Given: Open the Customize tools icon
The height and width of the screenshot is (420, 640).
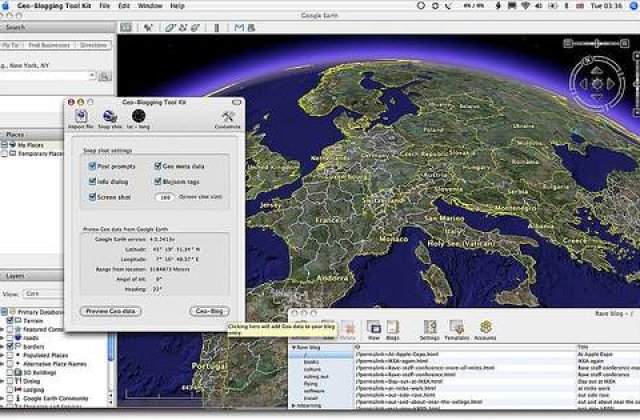Looking at the screenshot, I should coord(227,117).
